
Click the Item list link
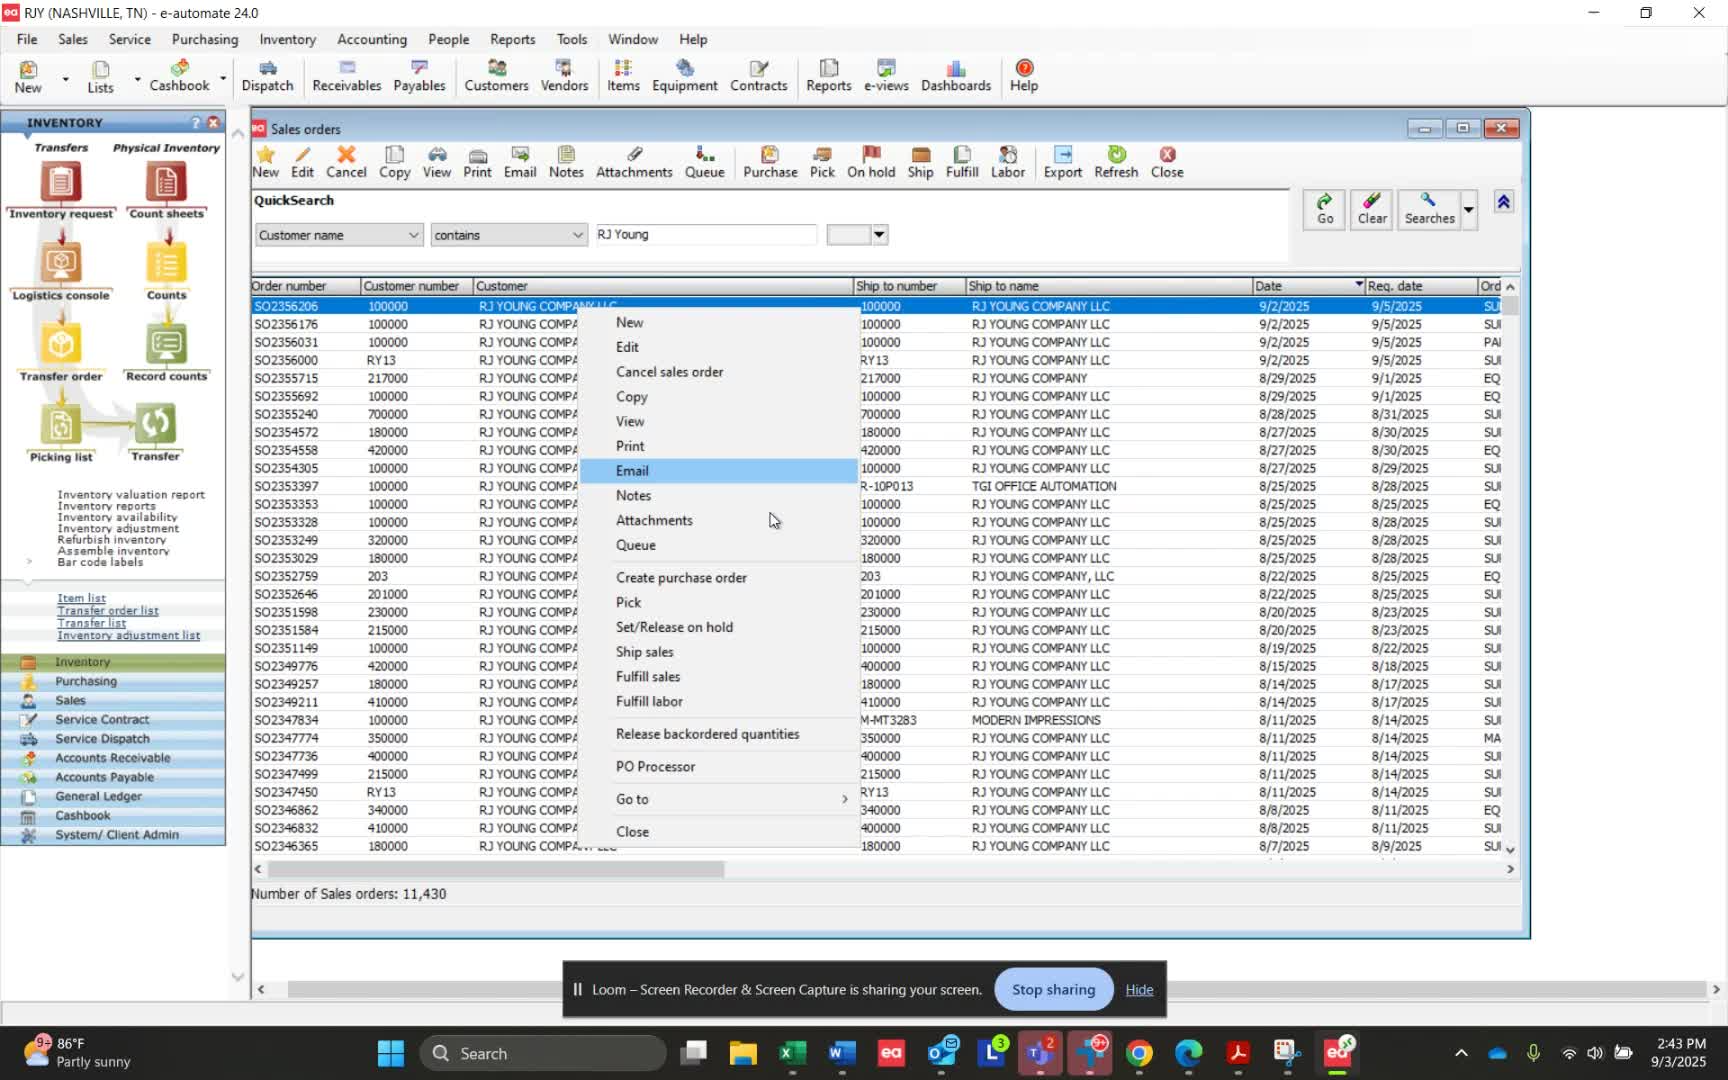coord(81,598)
